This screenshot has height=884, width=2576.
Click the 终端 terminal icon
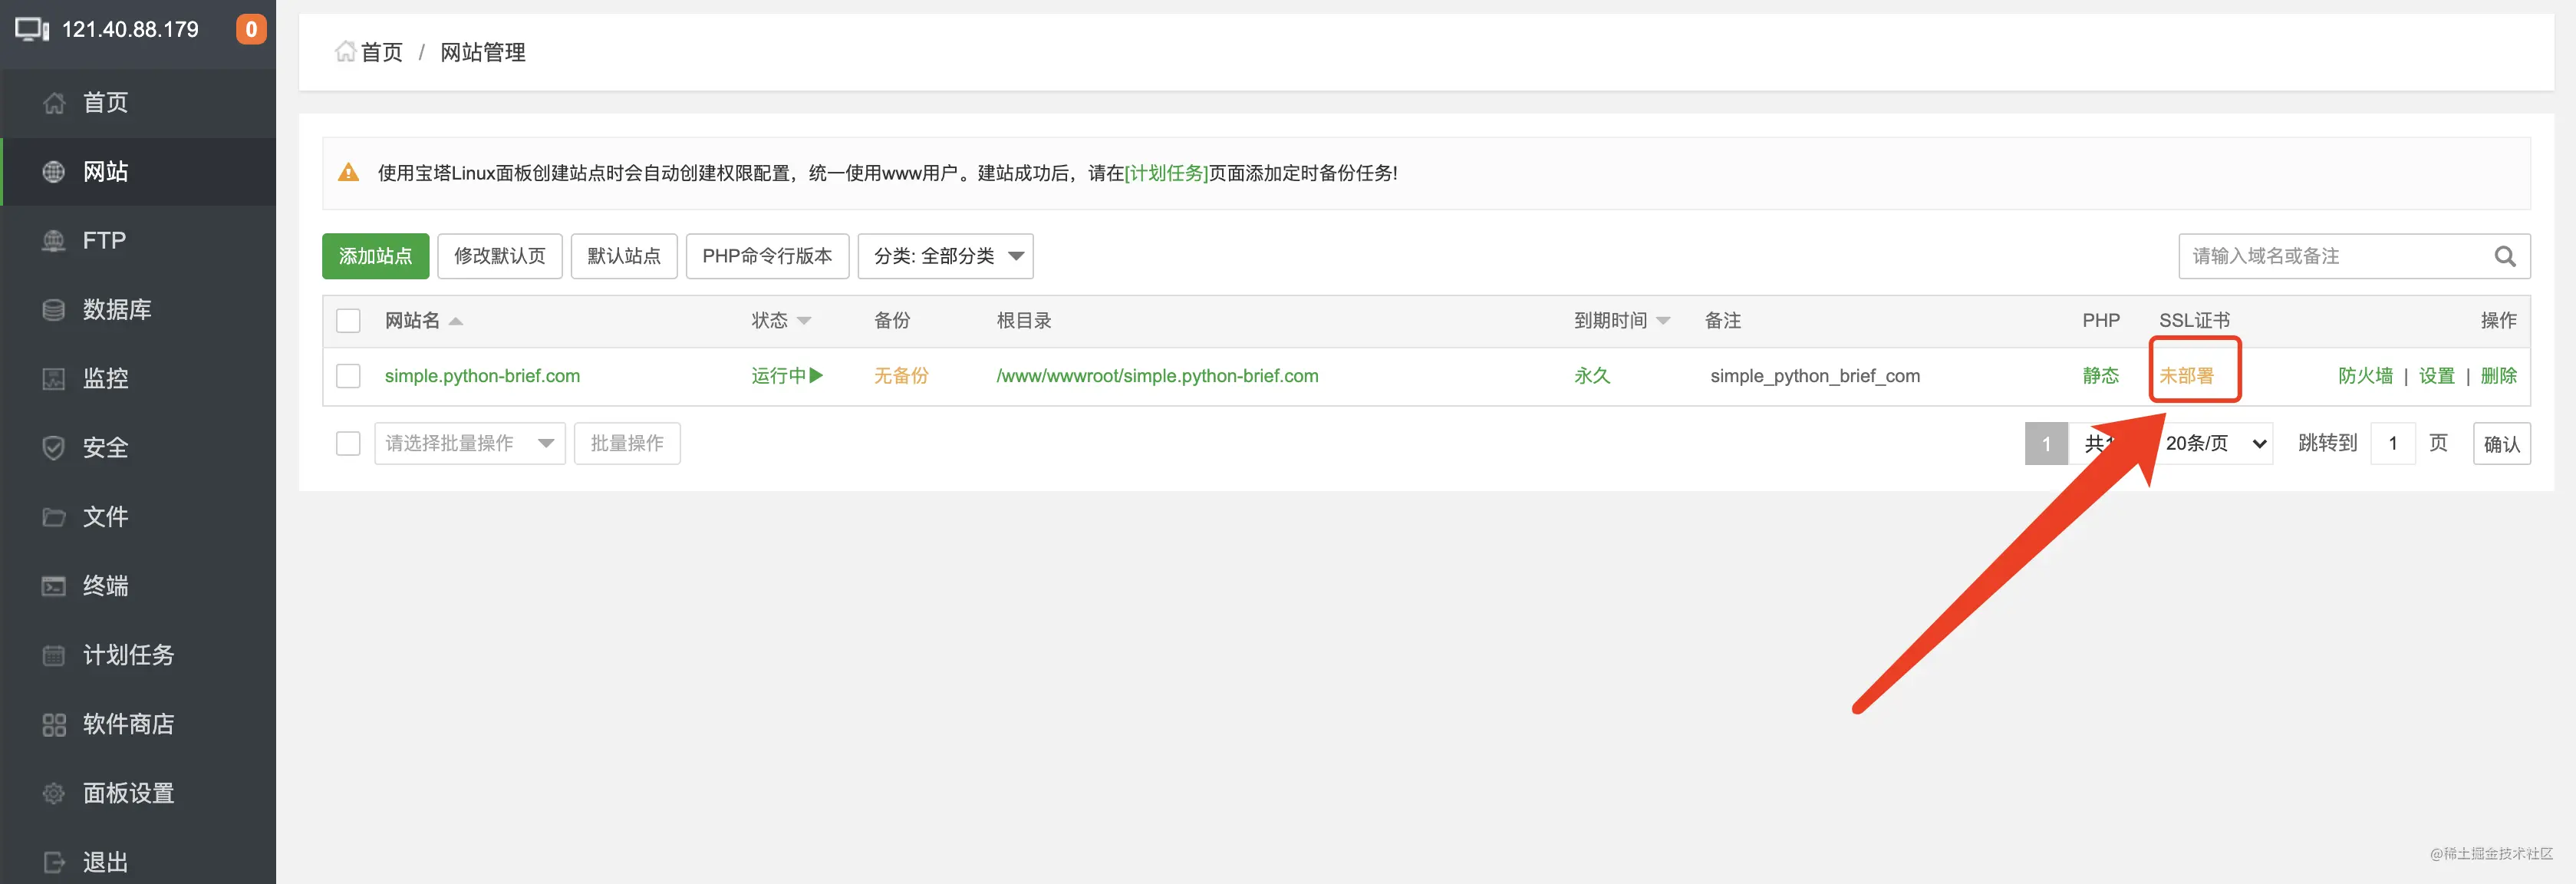pos(54,586)
